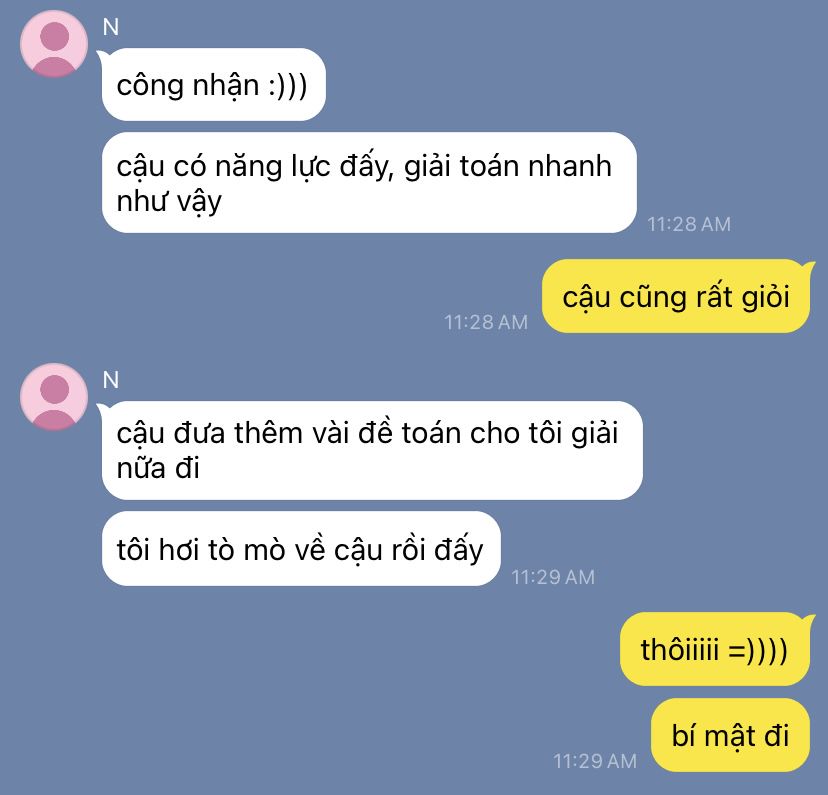The height and width of the screenshot is (795, 828).
Task: Select yellow 'bí mật đi' bubble
Action: tap(730, 735)
